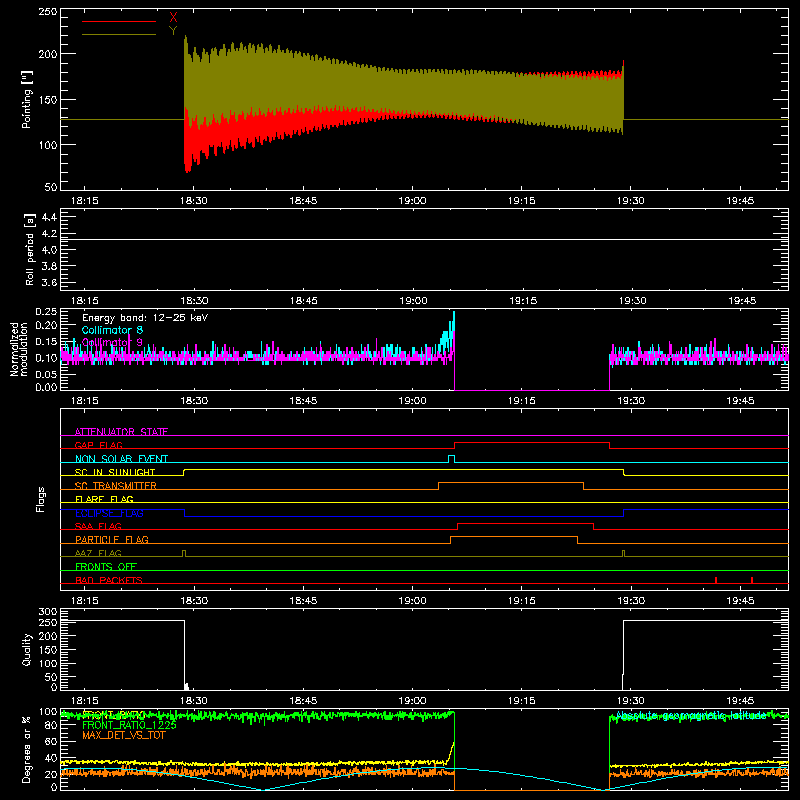Viewport: 800px width, 800px height.
Task: Select the orange MAX_DET_VS_TOT legend entry
Action: 124,735
